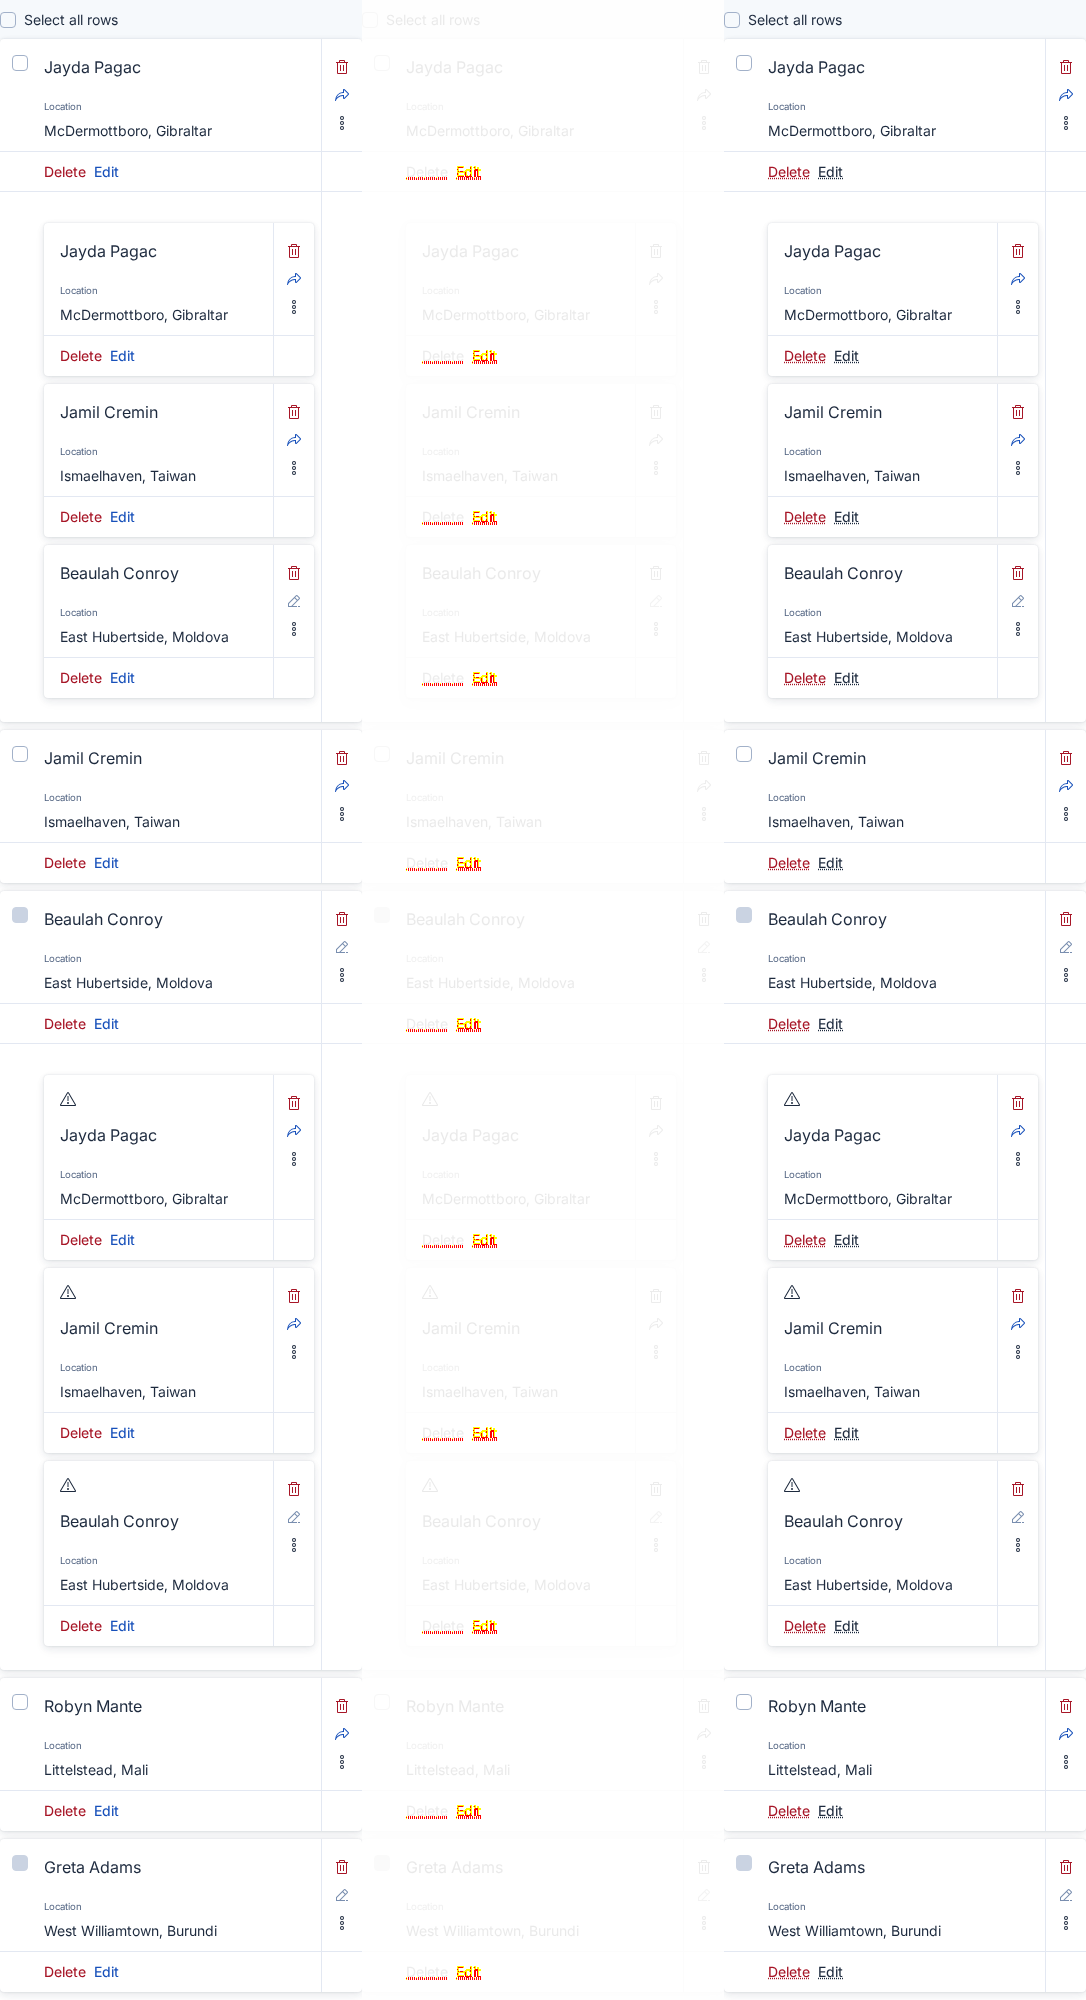
Task: Open three-dot menu on top Jayda Pagac row, right panel
Action: coord(1066,123)
